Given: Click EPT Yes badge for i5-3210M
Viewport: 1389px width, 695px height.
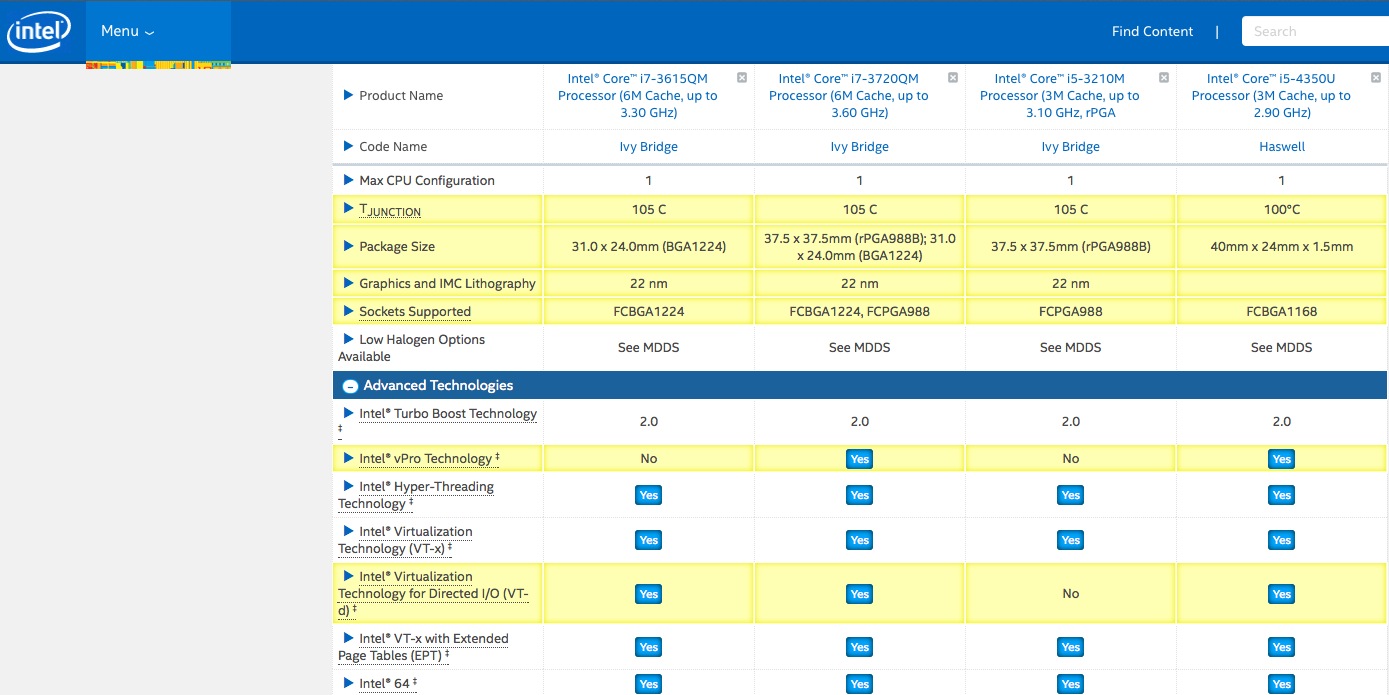Looking at the screenshot, I should pyautogui.click(x=1070, y=647).
